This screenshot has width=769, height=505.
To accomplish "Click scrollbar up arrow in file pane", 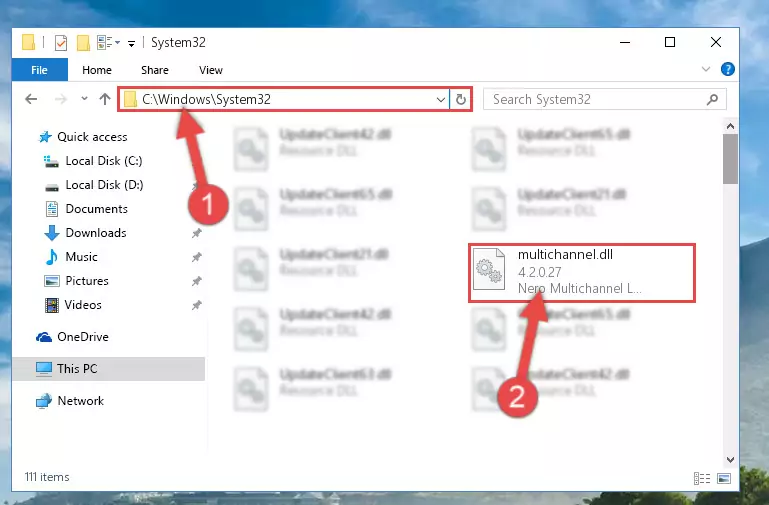I will [730, 126].
